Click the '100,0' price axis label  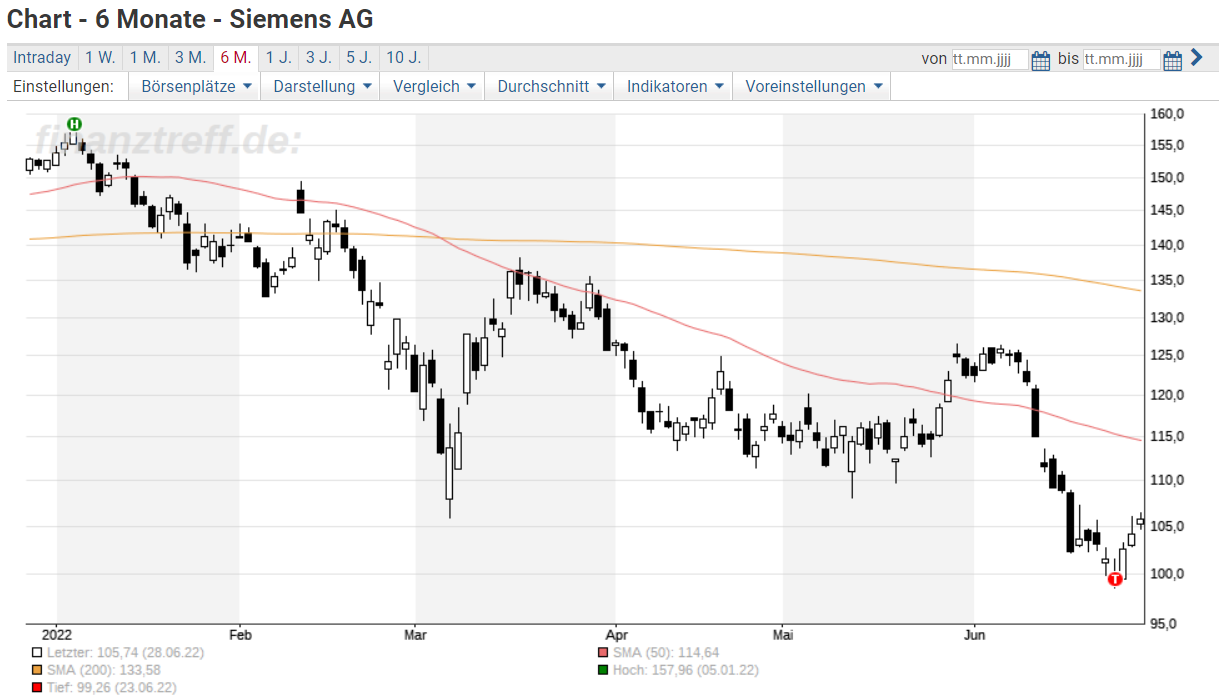click(1166, 574)
